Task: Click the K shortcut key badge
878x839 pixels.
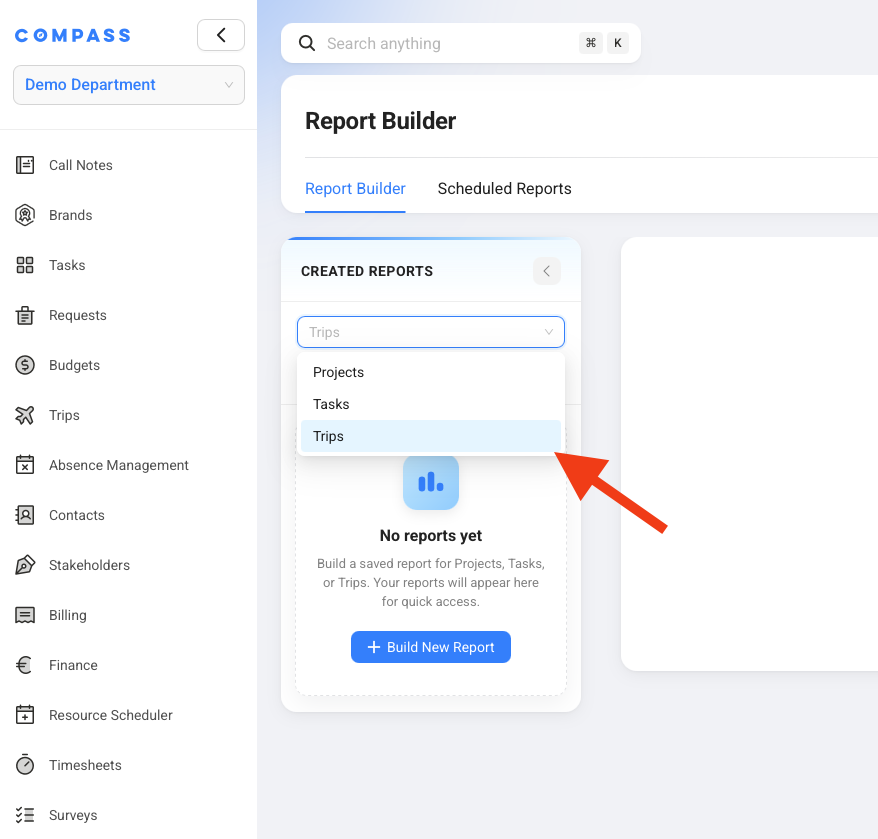Action: tap(618, 43)
